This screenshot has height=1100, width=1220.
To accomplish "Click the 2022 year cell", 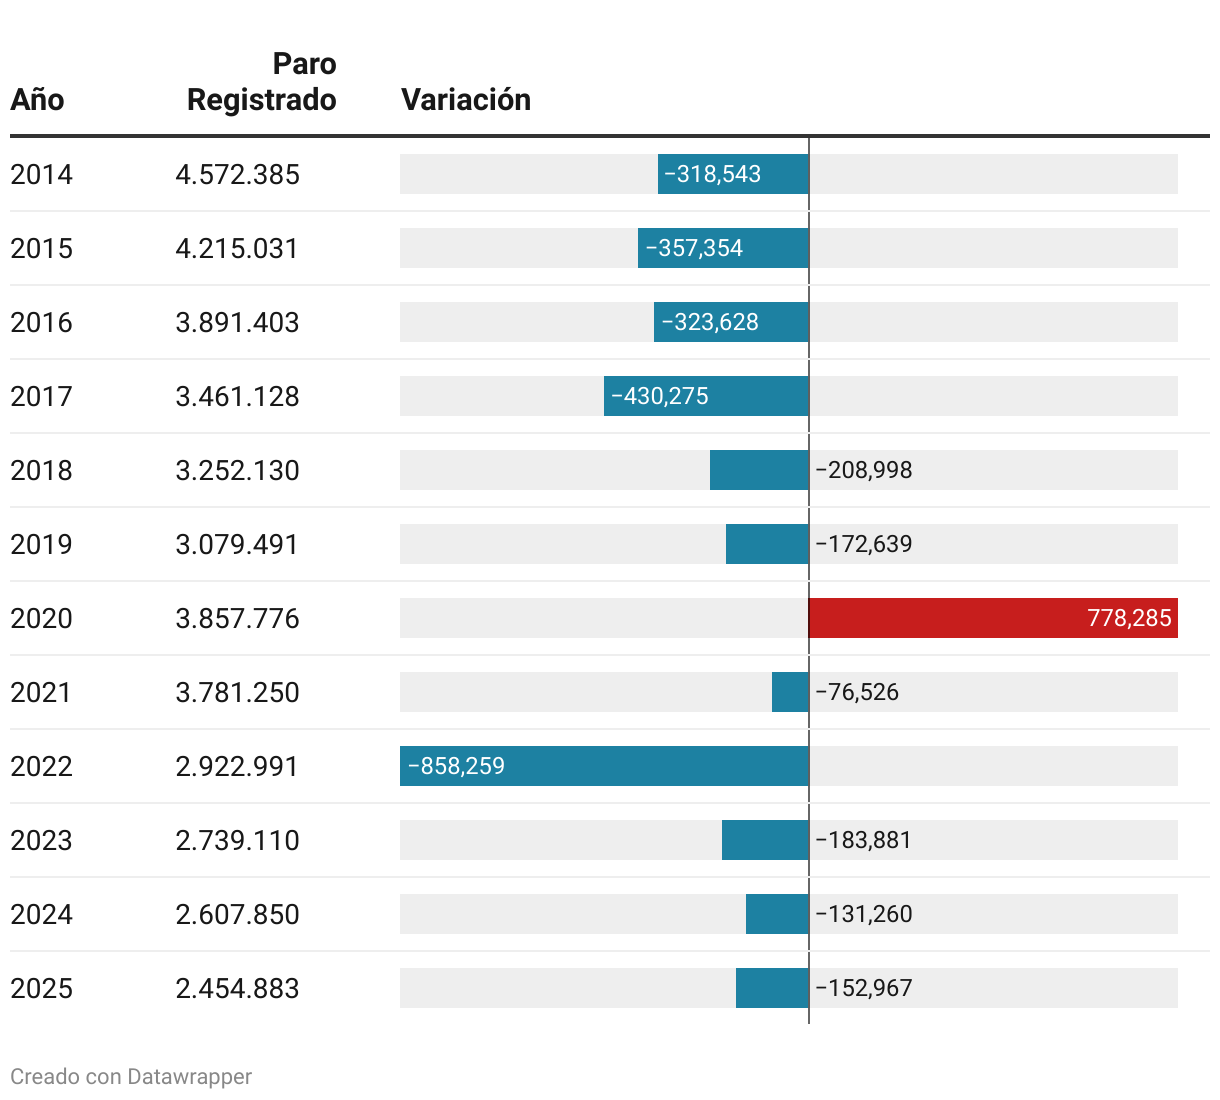I will (41, 766).
